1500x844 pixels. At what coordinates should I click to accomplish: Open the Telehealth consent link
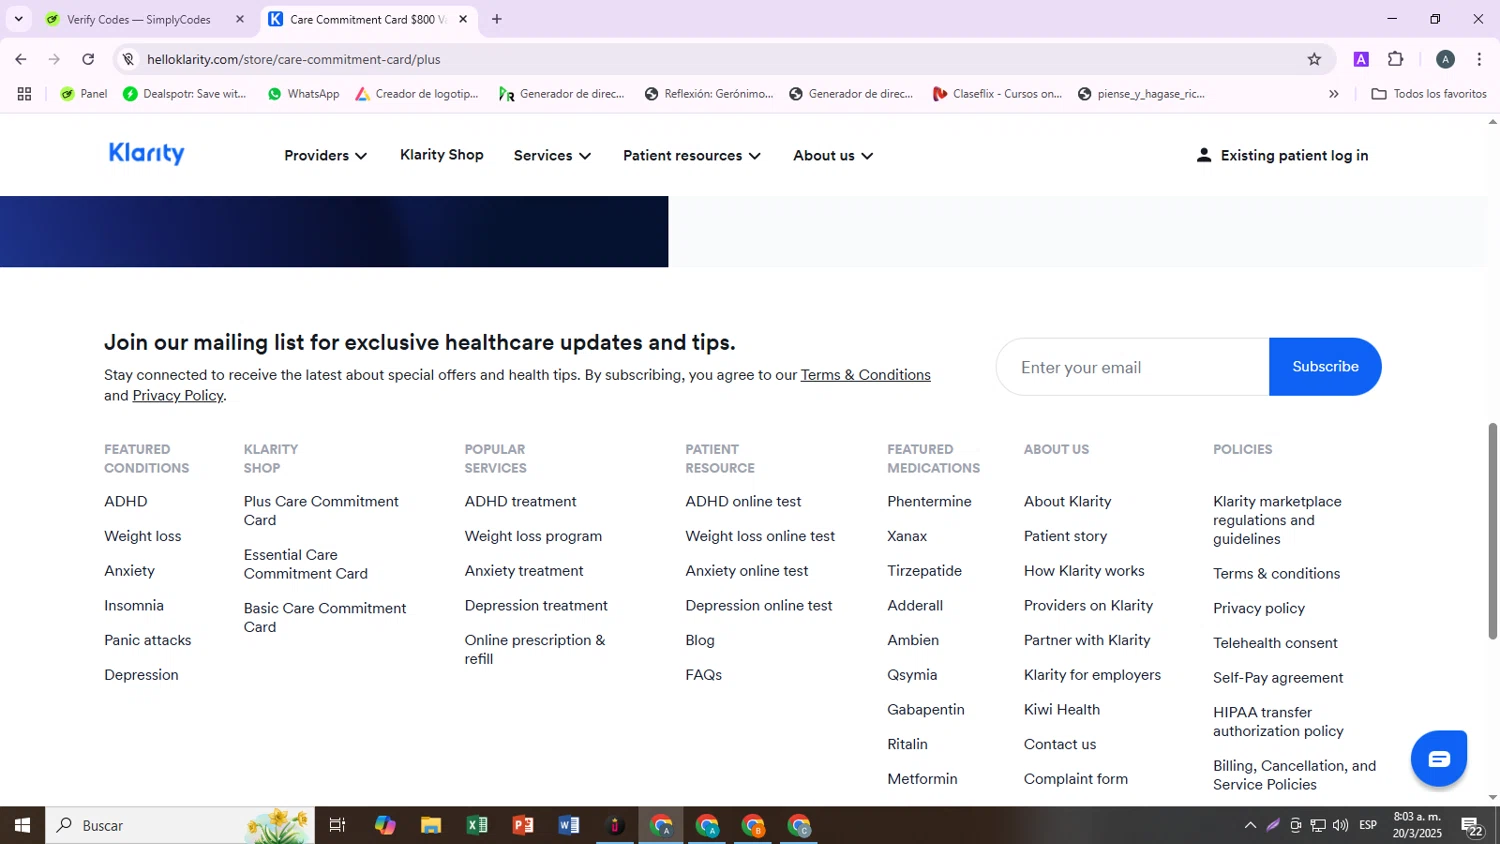point(1275,643)
